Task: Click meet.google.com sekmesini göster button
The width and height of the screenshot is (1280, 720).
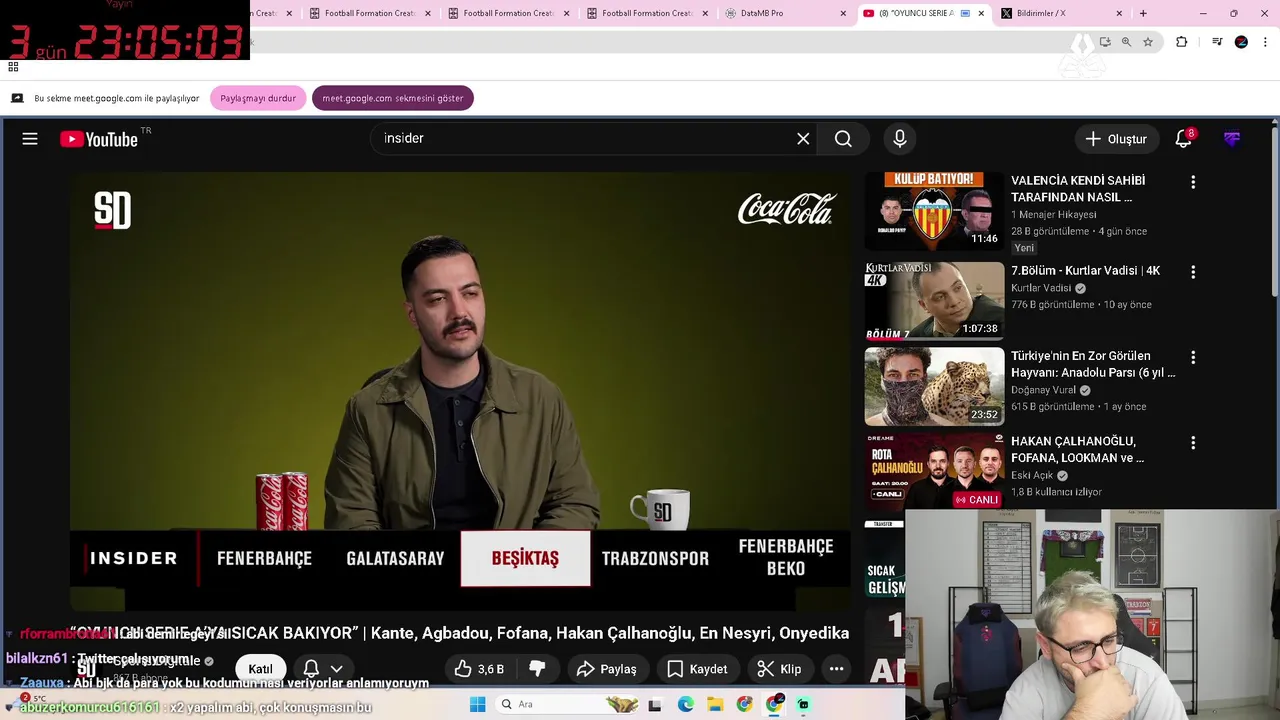Action: (x=393, y=98)
